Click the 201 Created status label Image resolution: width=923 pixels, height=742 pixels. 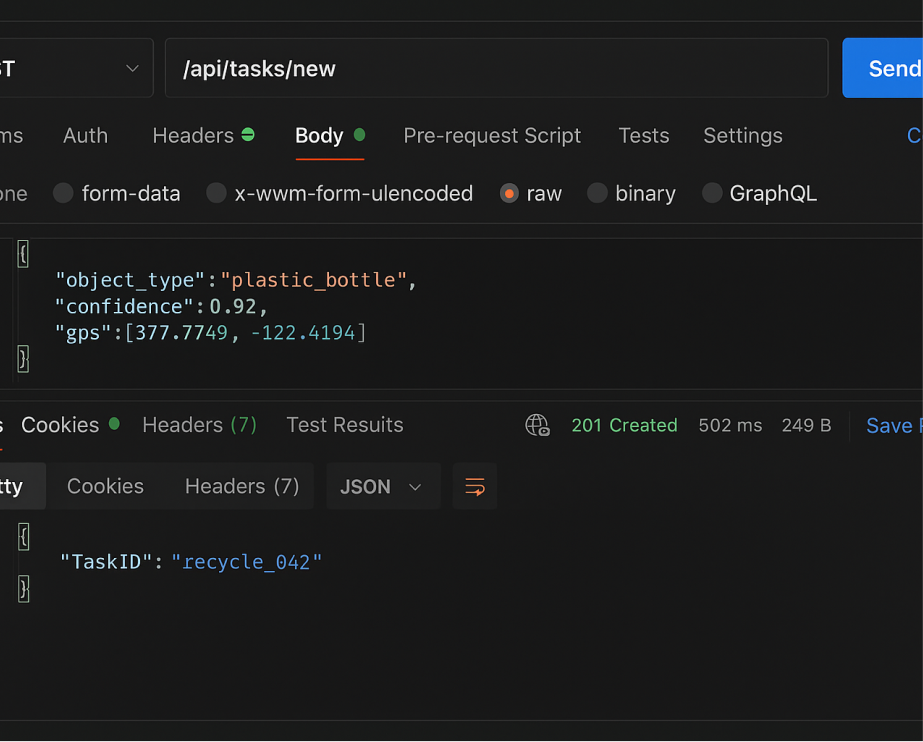coord(625,425)
